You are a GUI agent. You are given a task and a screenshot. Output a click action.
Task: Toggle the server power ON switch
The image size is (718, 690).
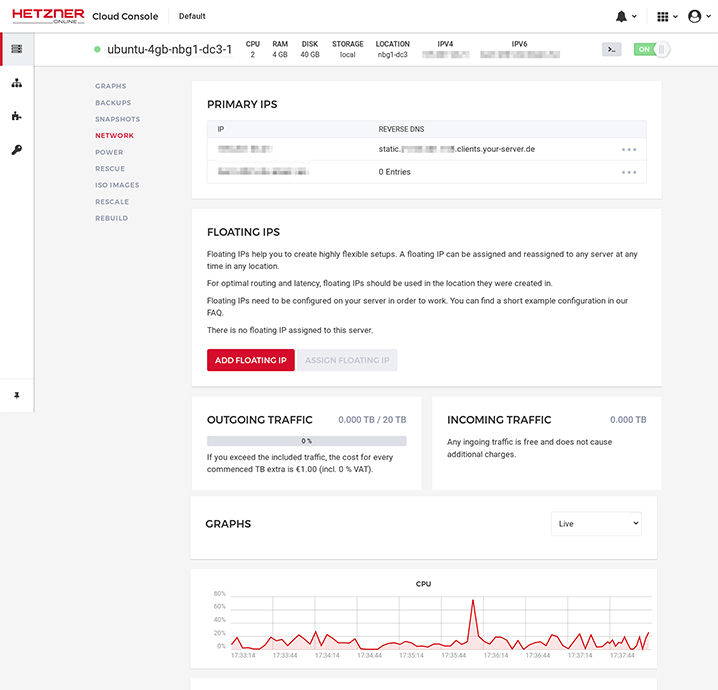click(x=652, y=49)
